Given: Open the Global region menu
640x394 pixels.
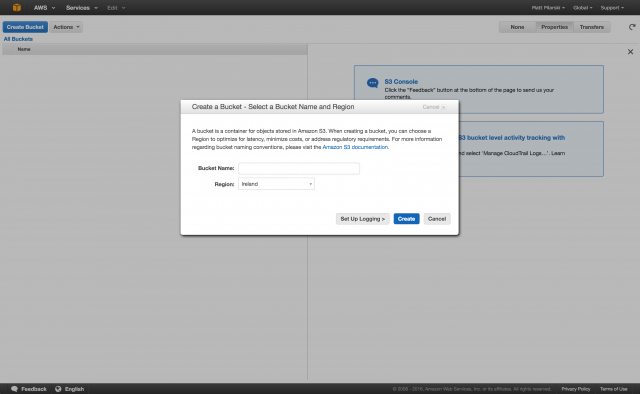Looking at the screenshot, I should 582,8.
